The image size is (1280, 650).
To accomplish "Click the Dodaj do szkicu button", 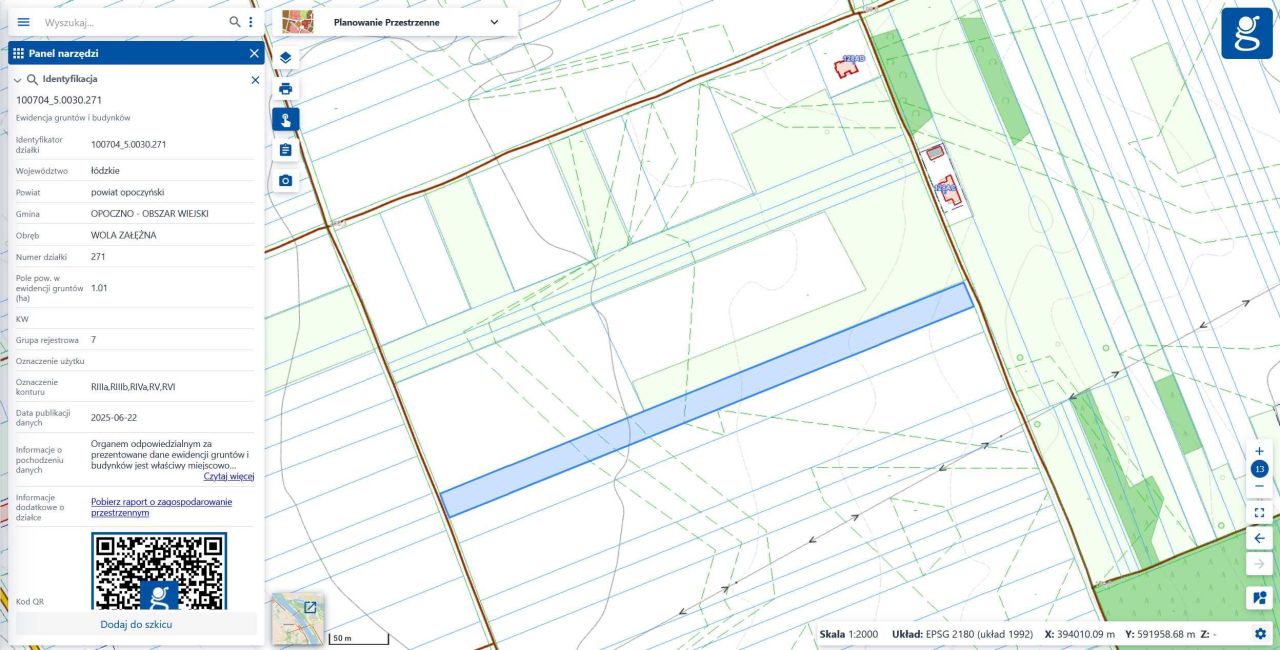I will coord(136,624).
